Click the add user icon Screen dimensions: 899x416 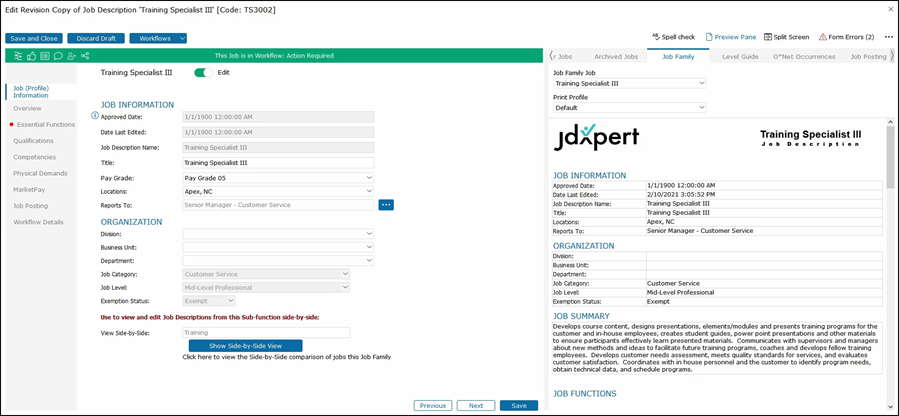click(x=71, y=56)
